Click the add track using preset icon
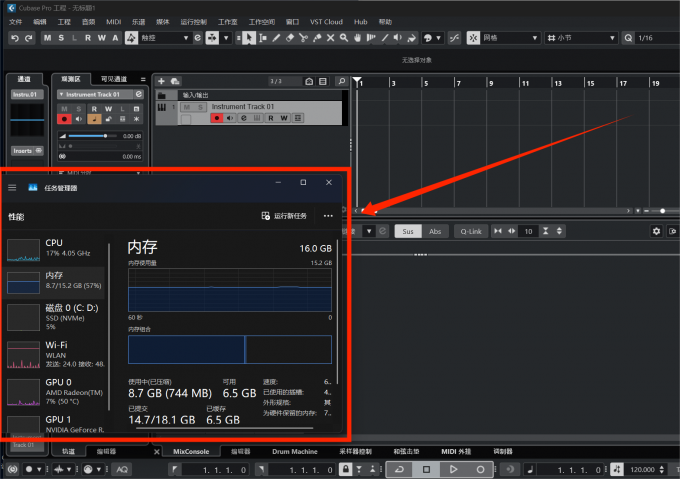The image size is (680, 479). click(175, 81)
